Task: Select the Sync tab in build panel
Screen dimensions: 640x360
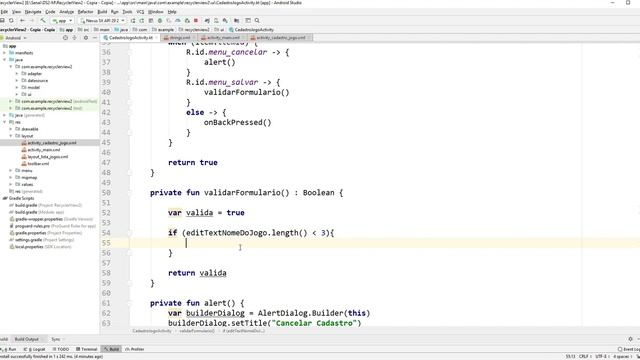Action: tap(56, 339)
